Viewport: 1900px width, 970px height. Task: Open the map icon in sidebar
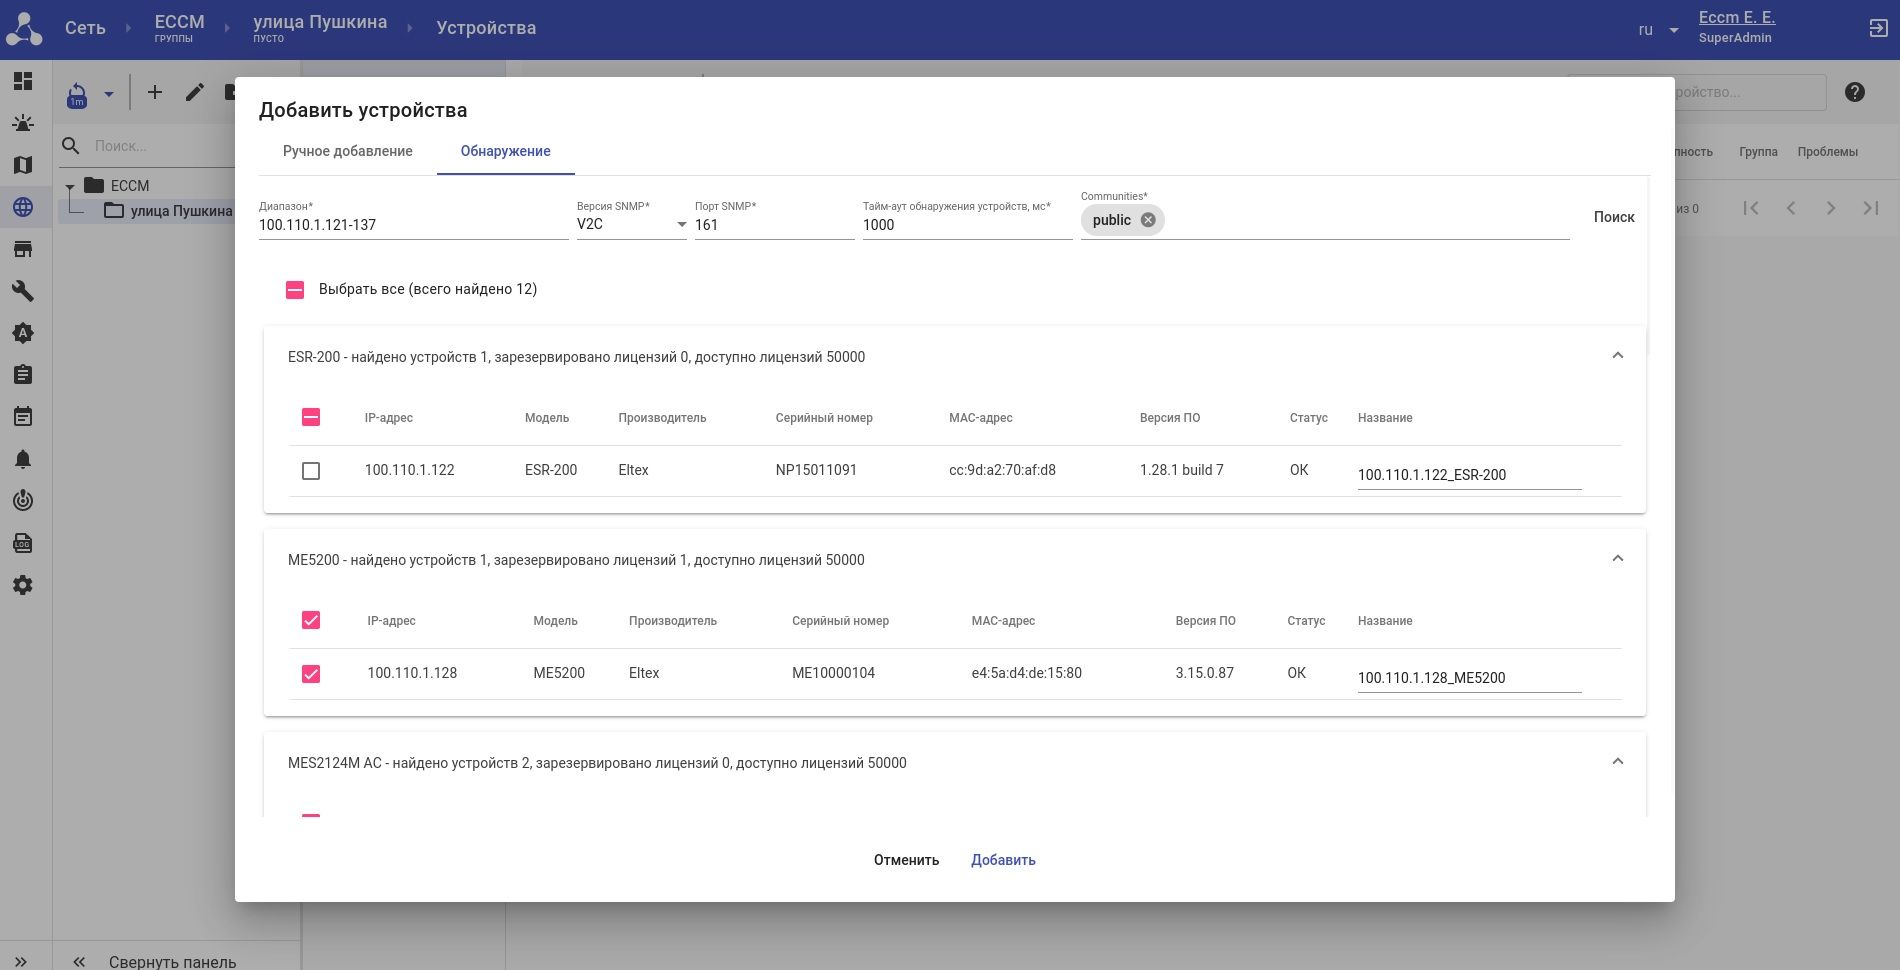coord(23,165)
